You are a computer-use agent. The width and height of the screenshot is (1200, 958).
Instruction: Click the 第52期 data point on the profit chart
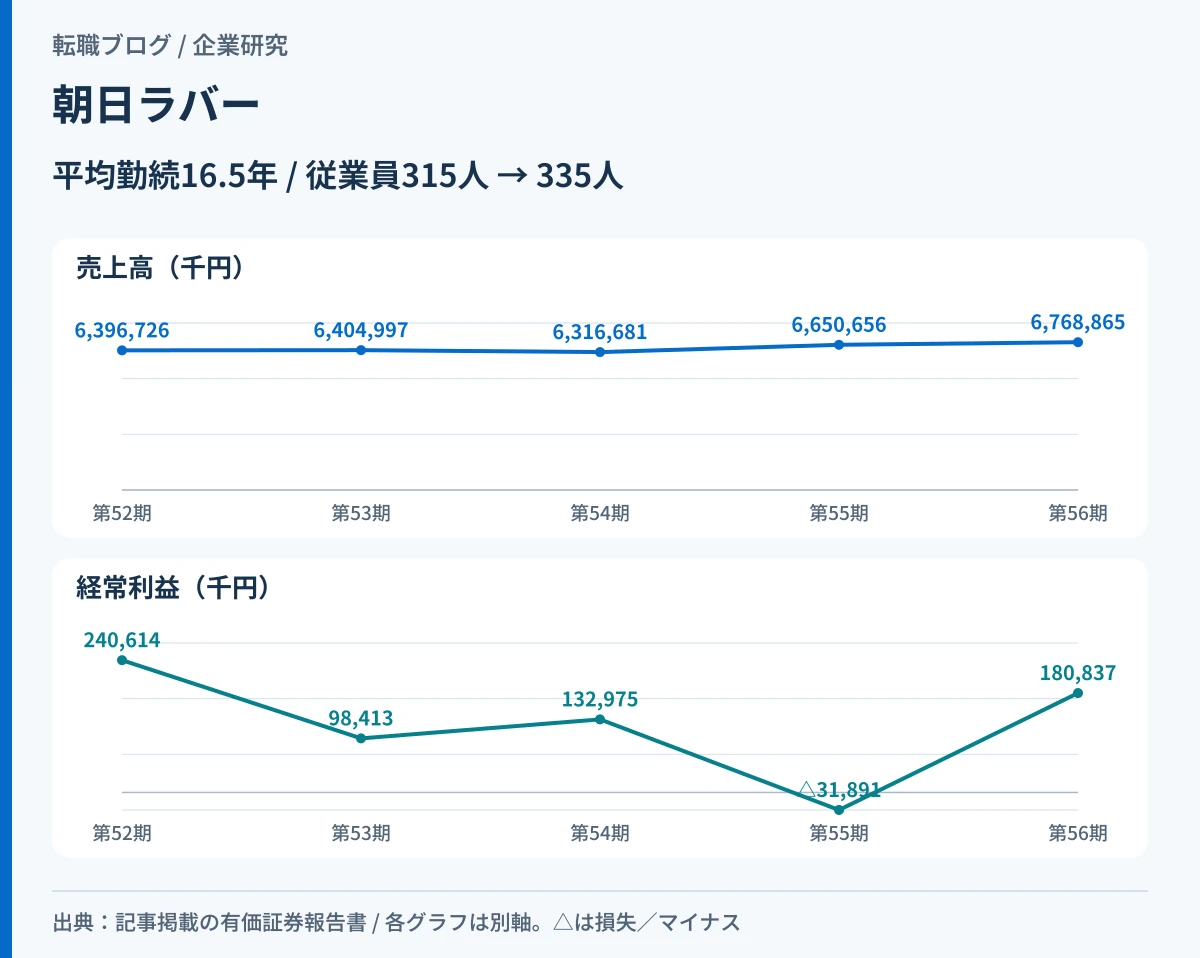click(x=122, y=660)
